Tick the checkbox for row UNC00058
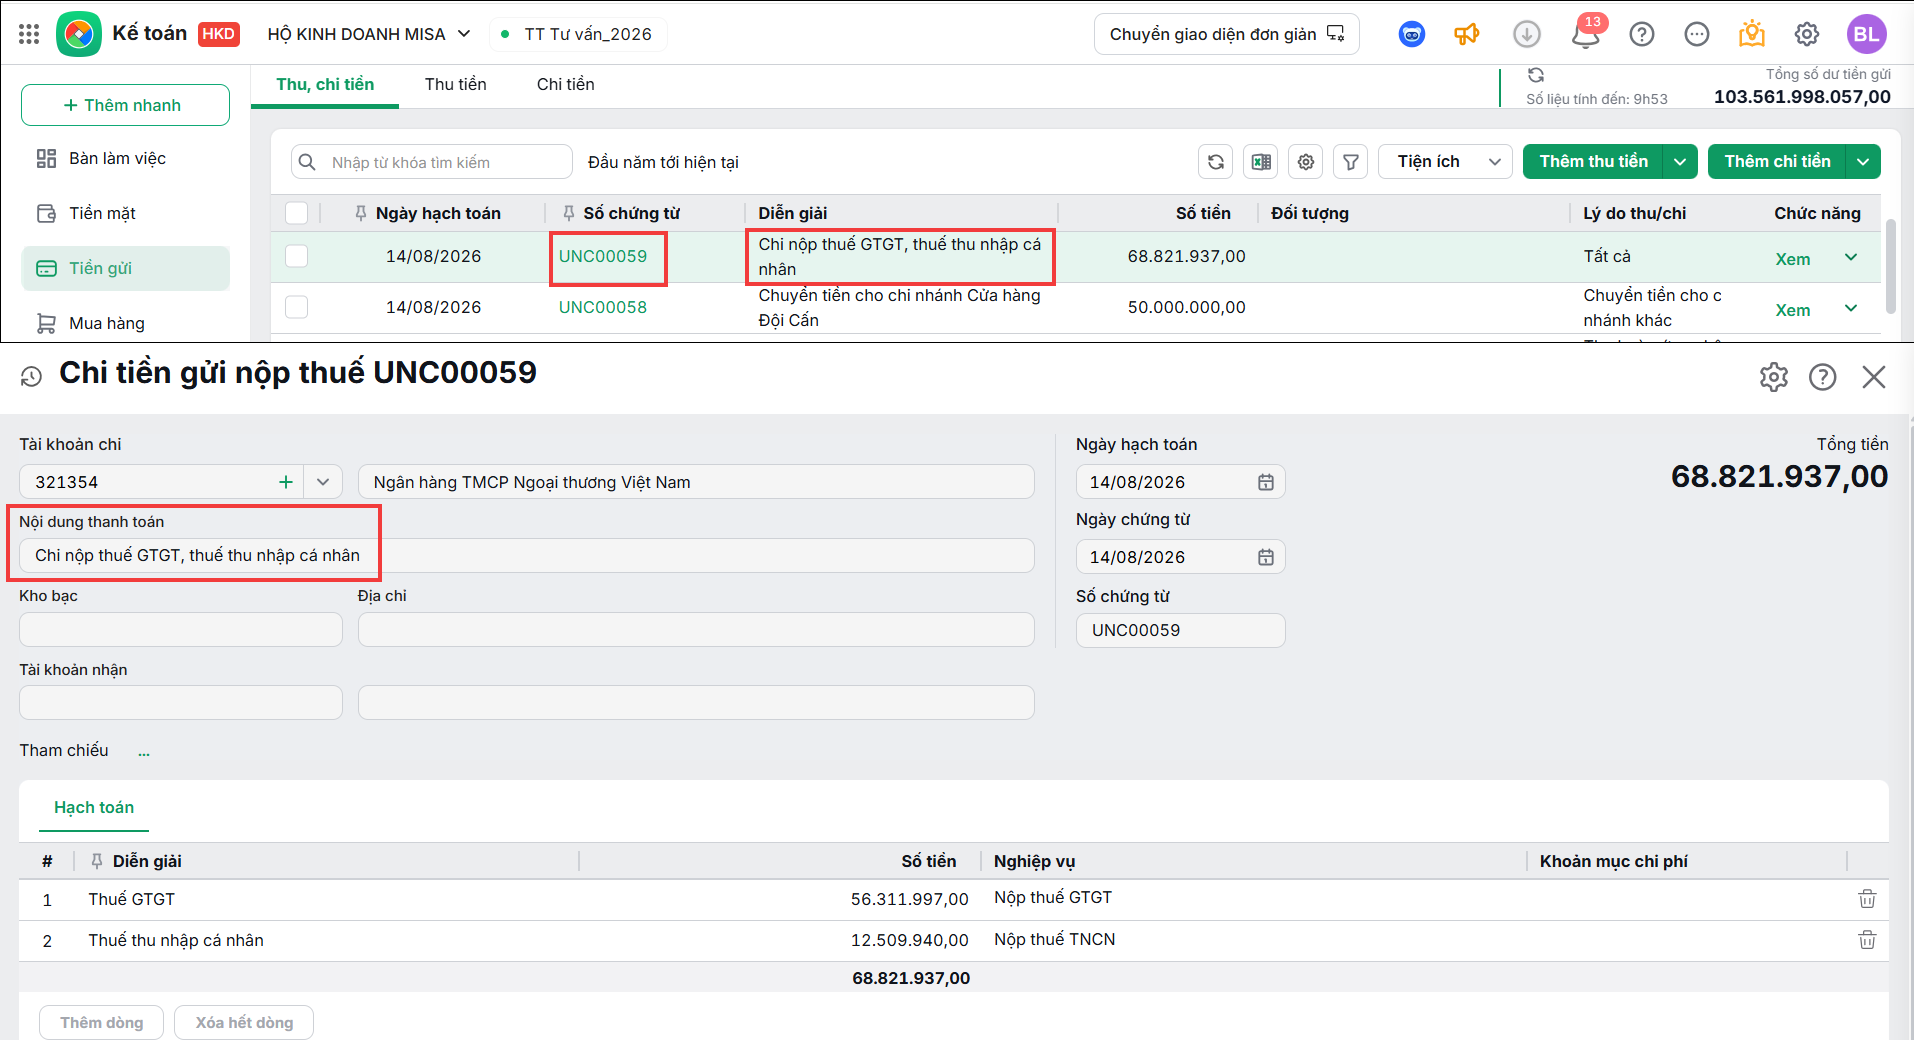 pos(297,307)
